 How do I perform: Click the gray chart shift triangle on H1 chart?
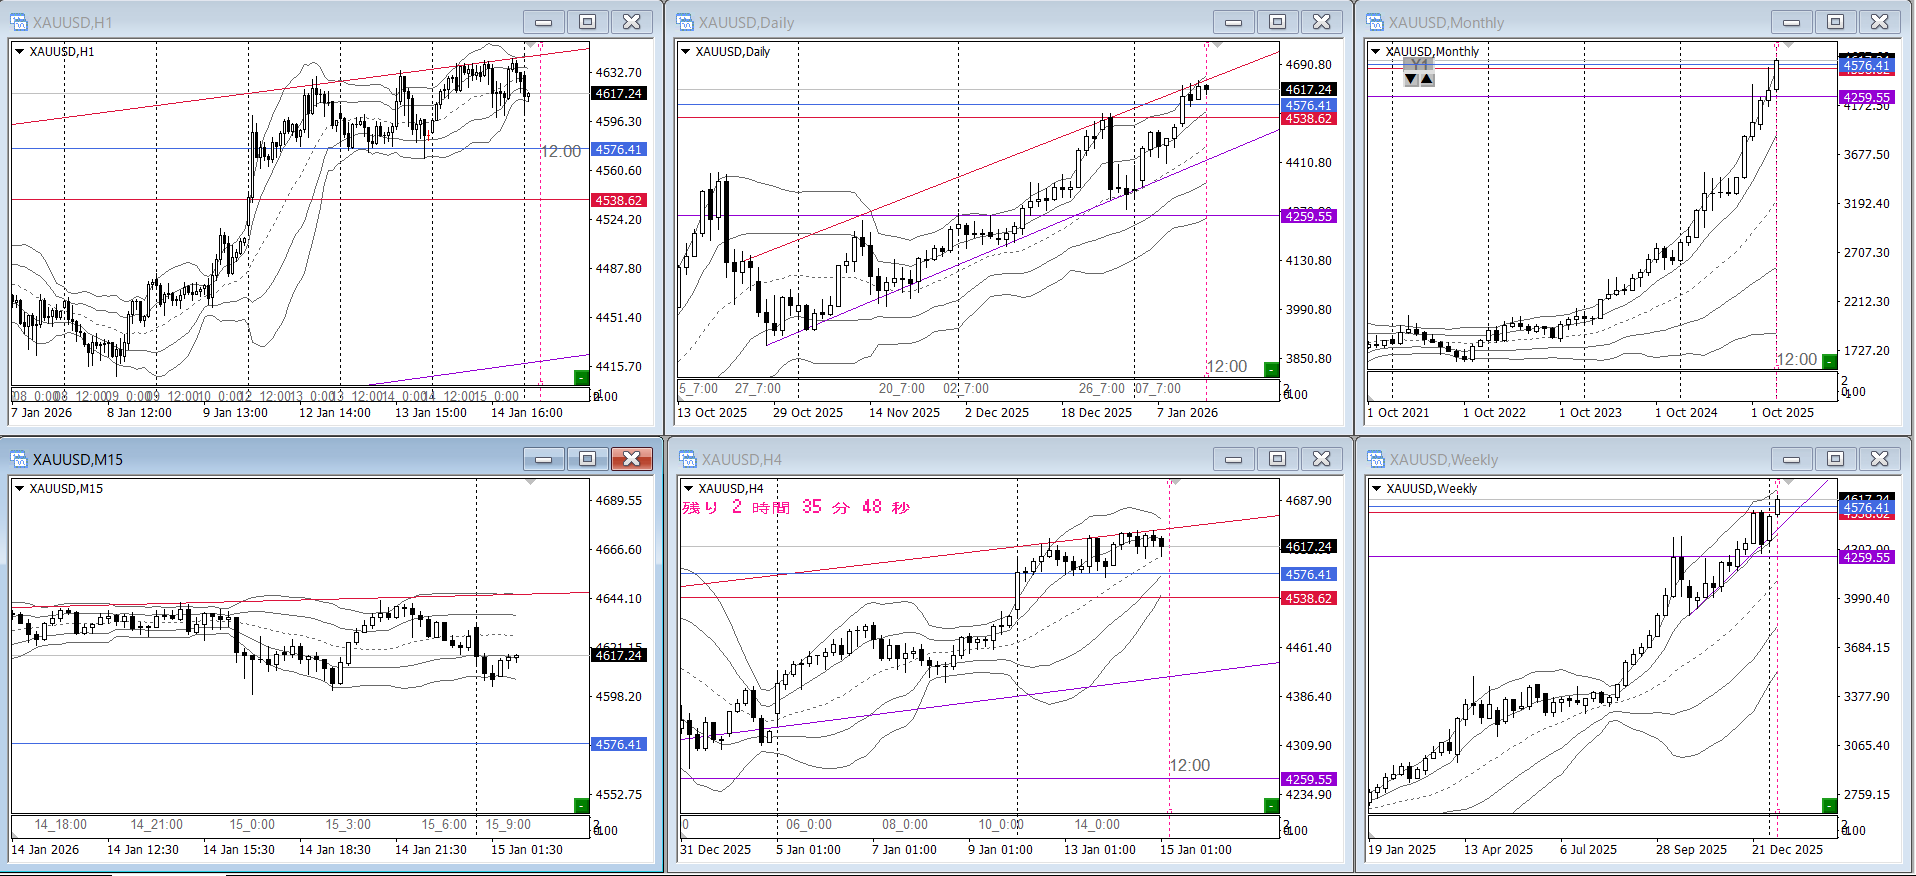(530, 45)
